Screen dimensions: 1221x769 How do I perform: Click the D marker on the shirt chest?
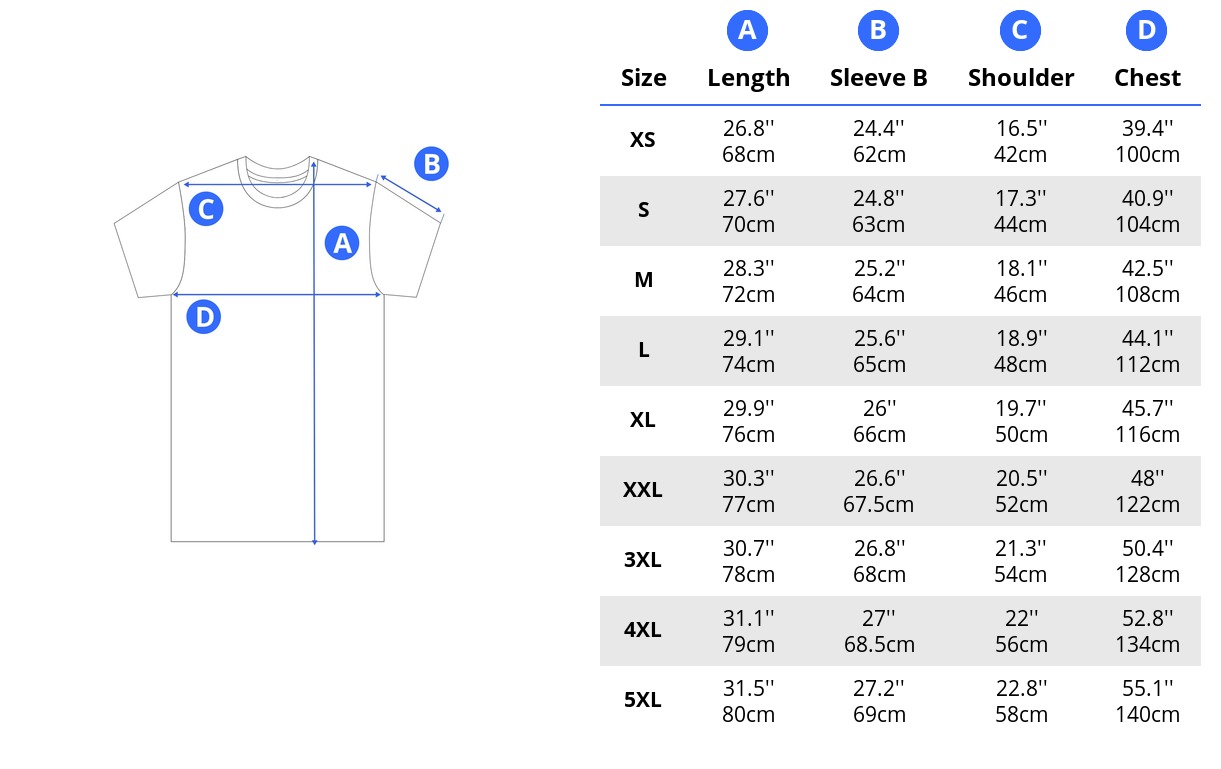pyautogui.click(x=204, y=317)
